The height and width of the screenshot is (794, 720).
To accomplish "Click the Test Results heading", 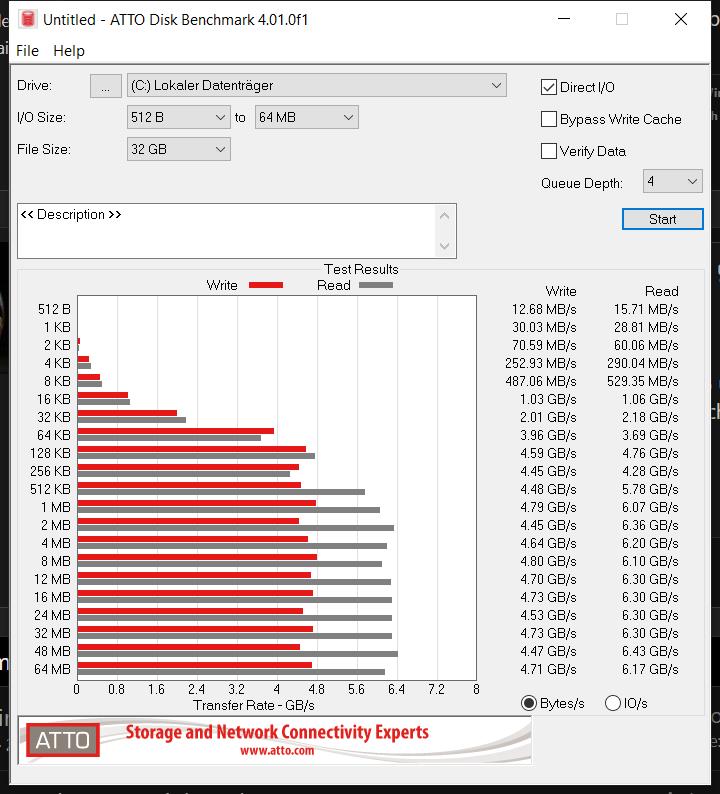I will point(361,269).
